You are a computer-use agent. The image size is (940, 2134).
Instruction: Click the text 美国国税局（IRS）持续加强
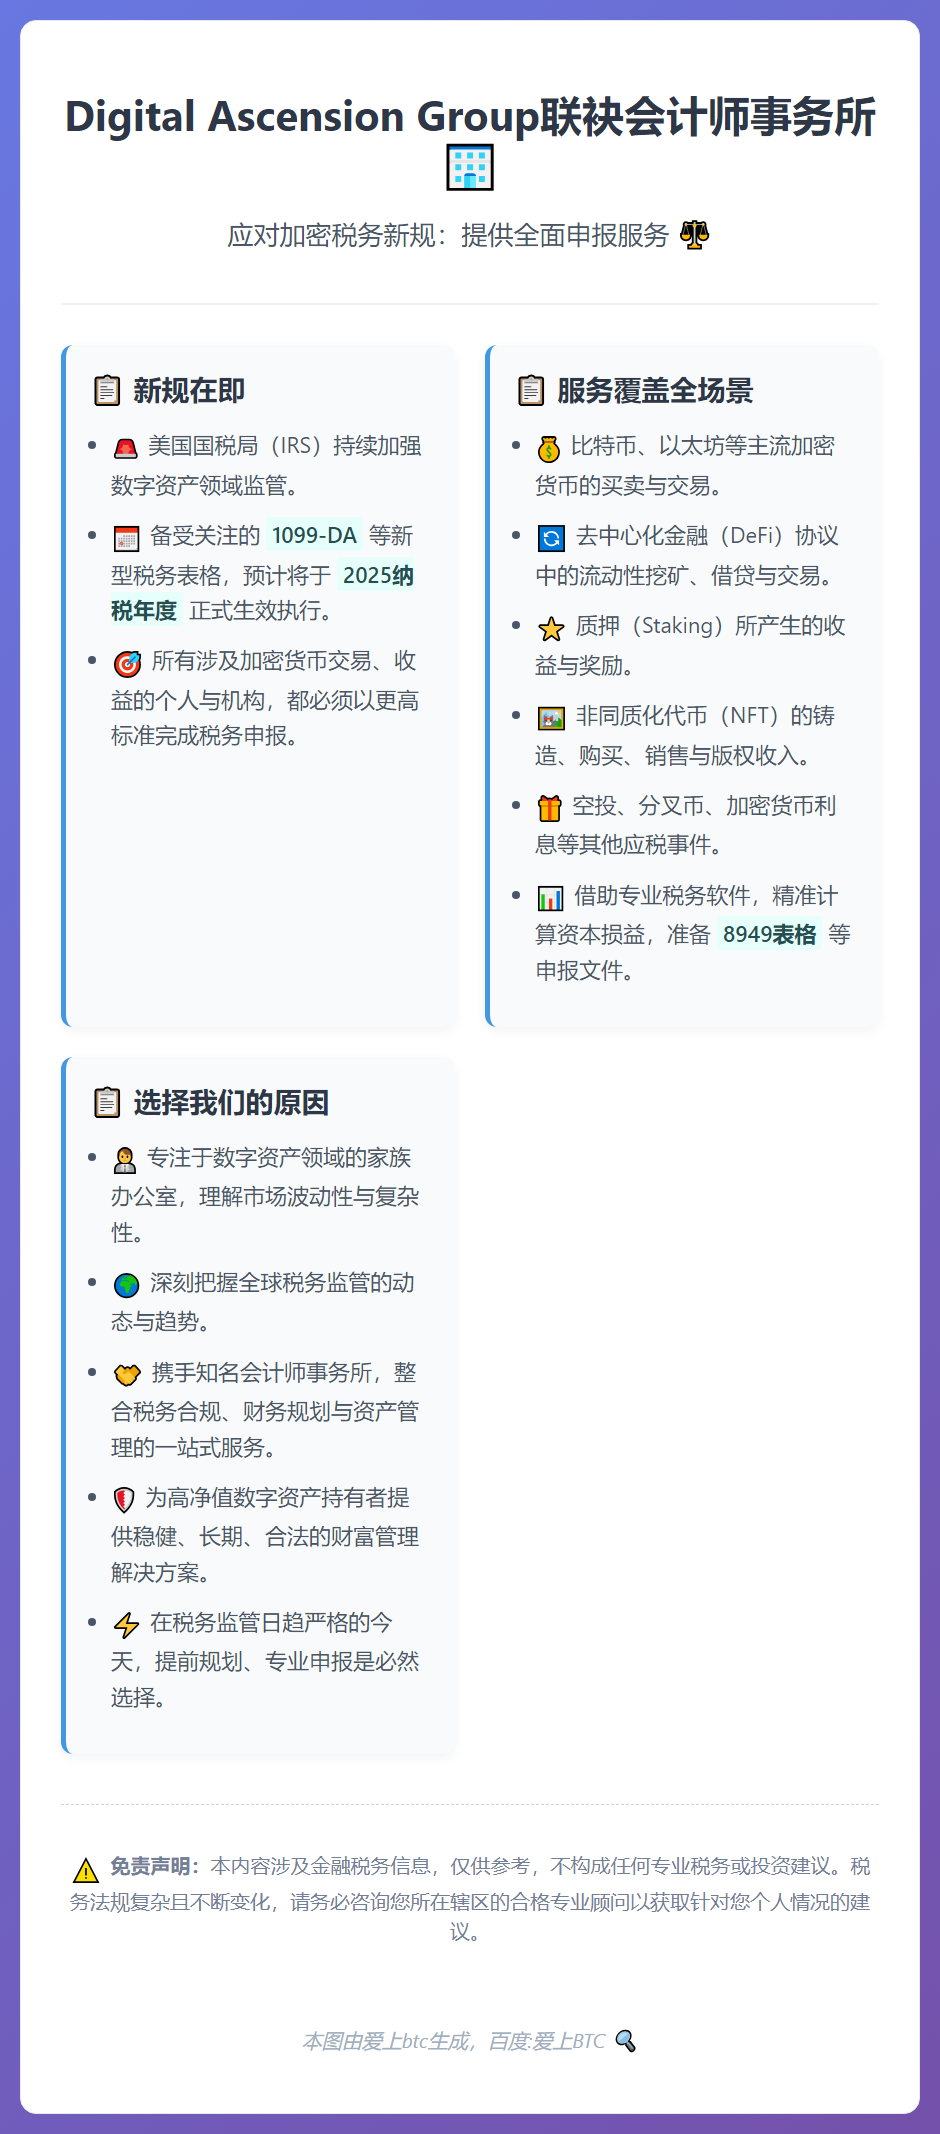pyautogui.click(x=285, y=446)
